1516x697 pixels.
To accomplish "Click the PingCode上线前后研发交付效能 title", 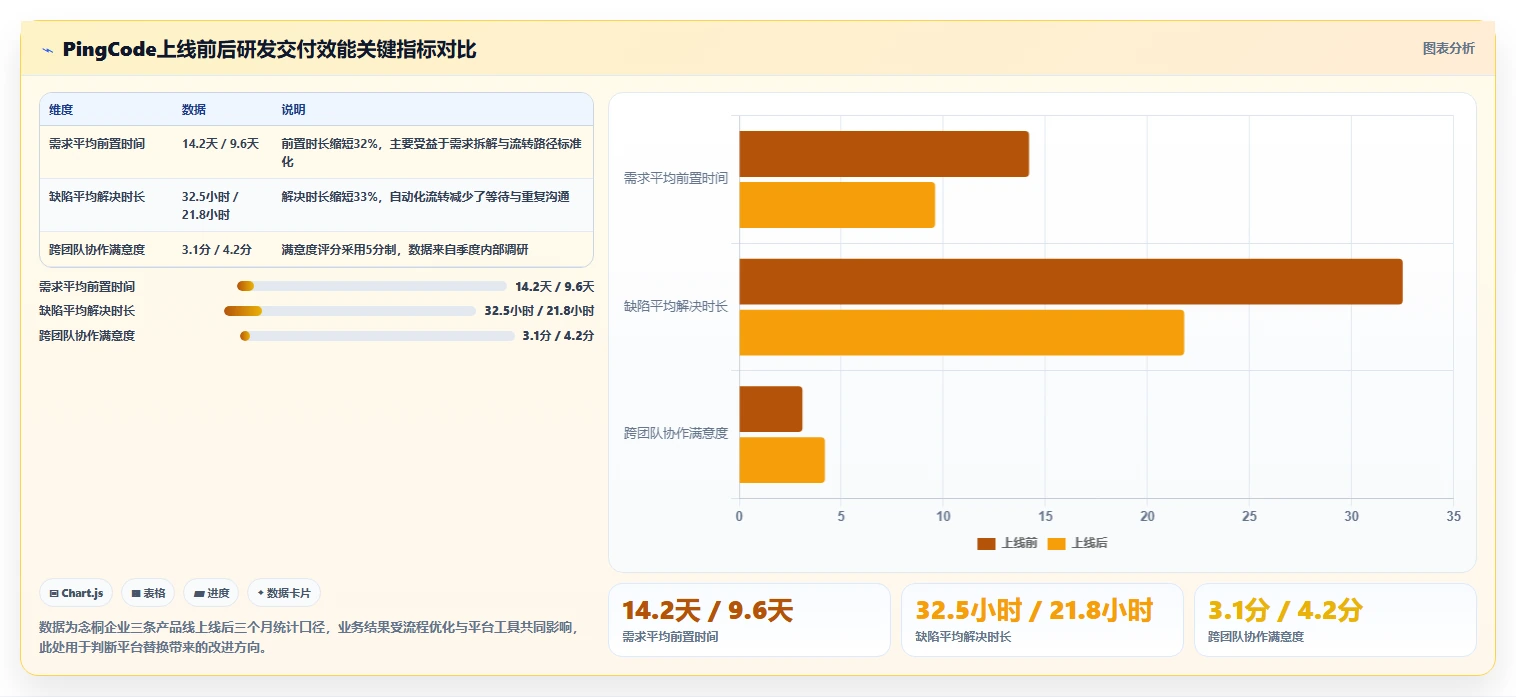I will click(x=269, y=50).
